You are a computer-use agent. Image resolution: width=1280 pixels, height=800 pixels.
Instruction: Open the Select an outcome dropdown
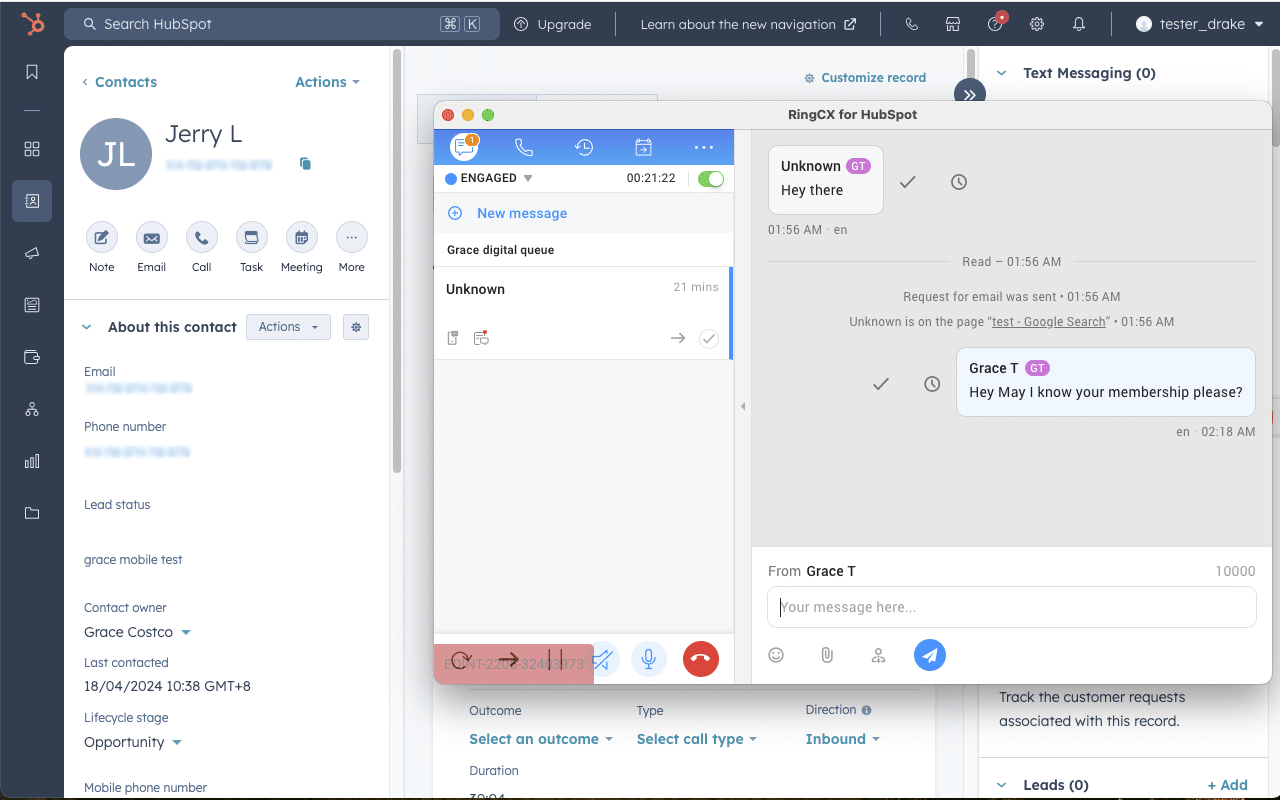click(540, 739)
